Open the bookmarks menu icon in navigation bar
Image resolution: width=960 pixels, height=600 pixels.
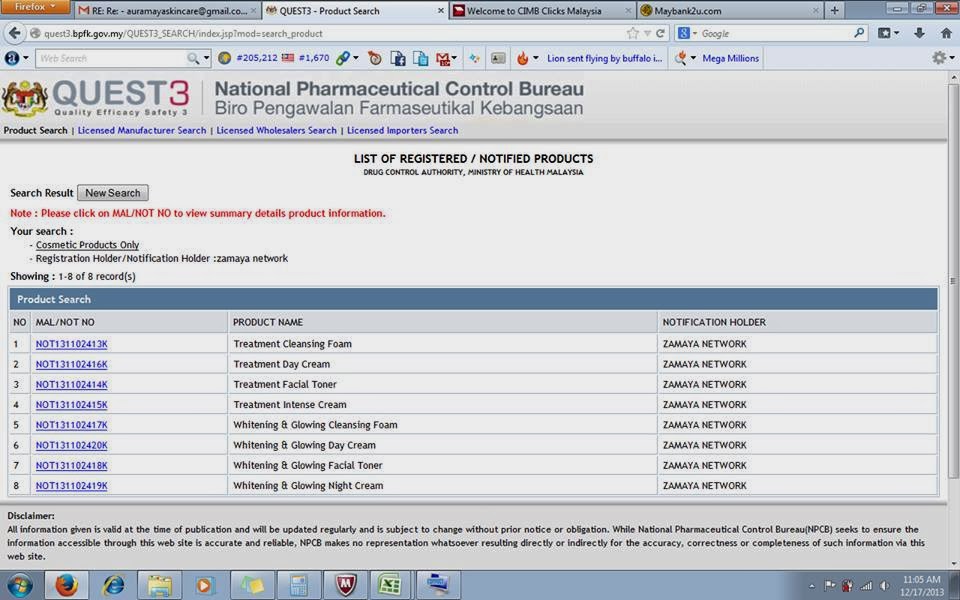[884, 33]
